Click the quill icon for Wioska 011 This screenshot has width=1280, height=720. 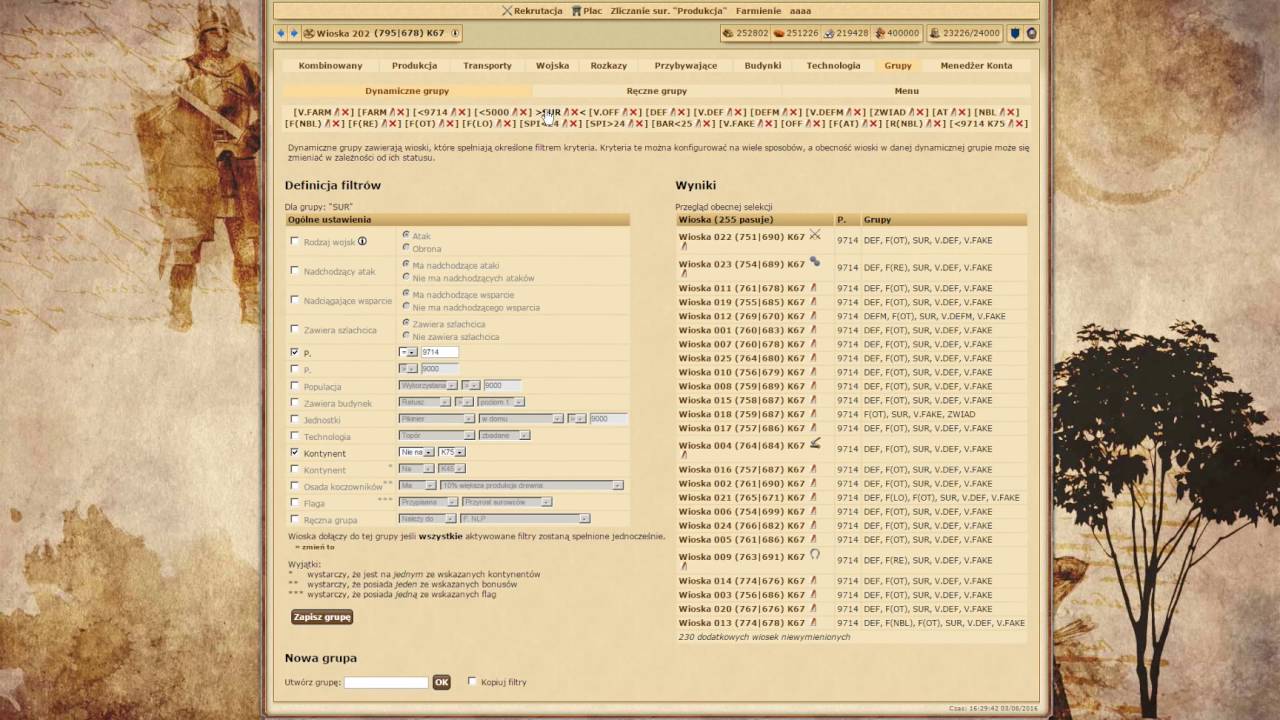[x=813, y=288]
